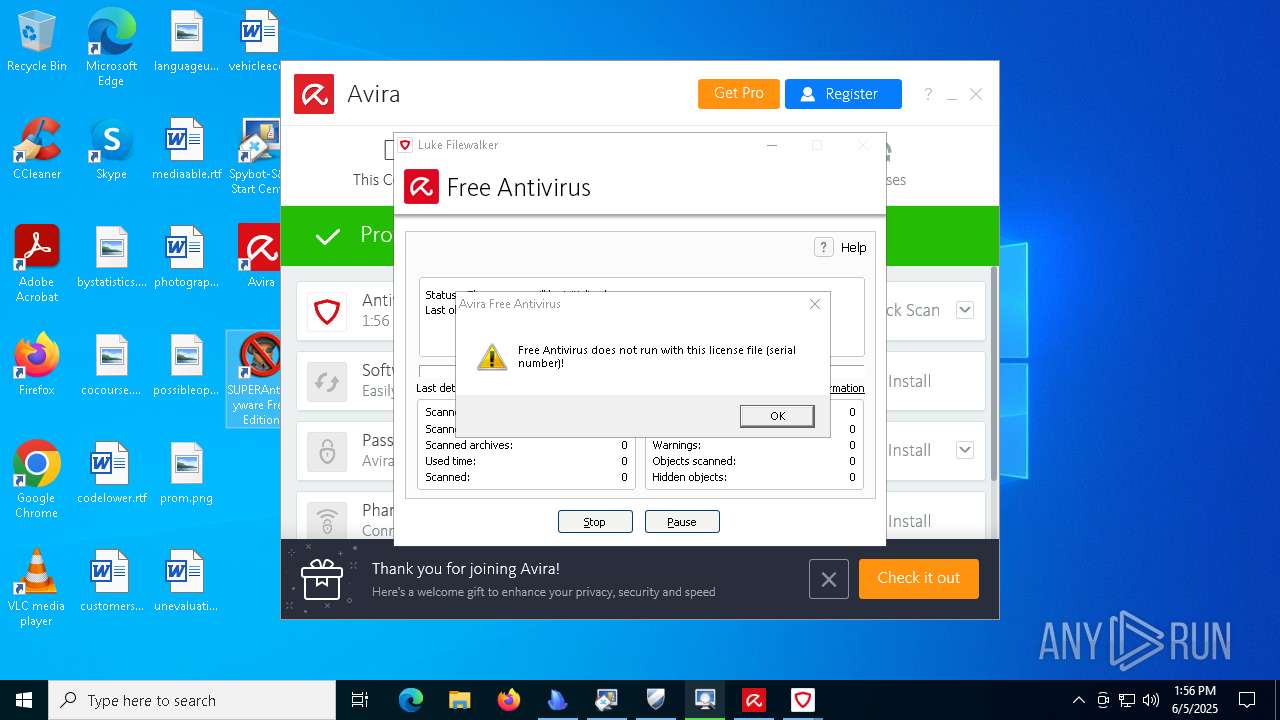Select Skype desktop shortcut
Image resolution: width=1280 pixels, height=720 pixels.
pyautogui.click(x=111, y=150)
